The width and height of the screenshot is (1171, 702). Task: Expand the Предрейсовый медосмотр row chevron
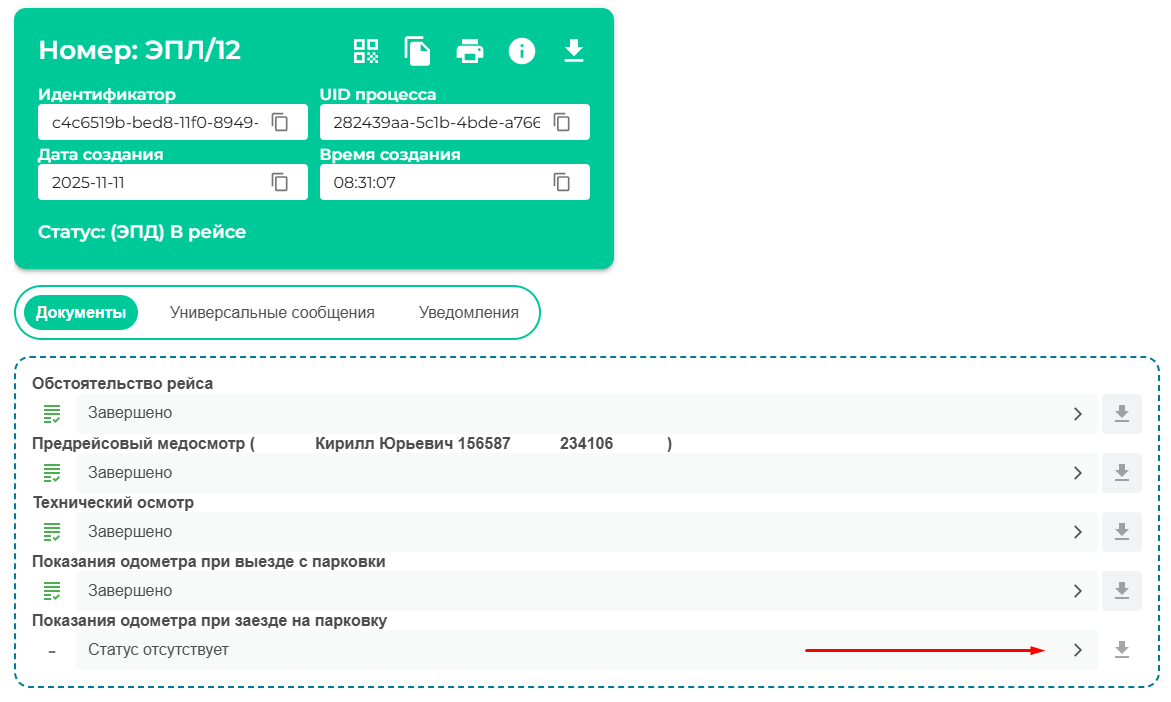1077,473
